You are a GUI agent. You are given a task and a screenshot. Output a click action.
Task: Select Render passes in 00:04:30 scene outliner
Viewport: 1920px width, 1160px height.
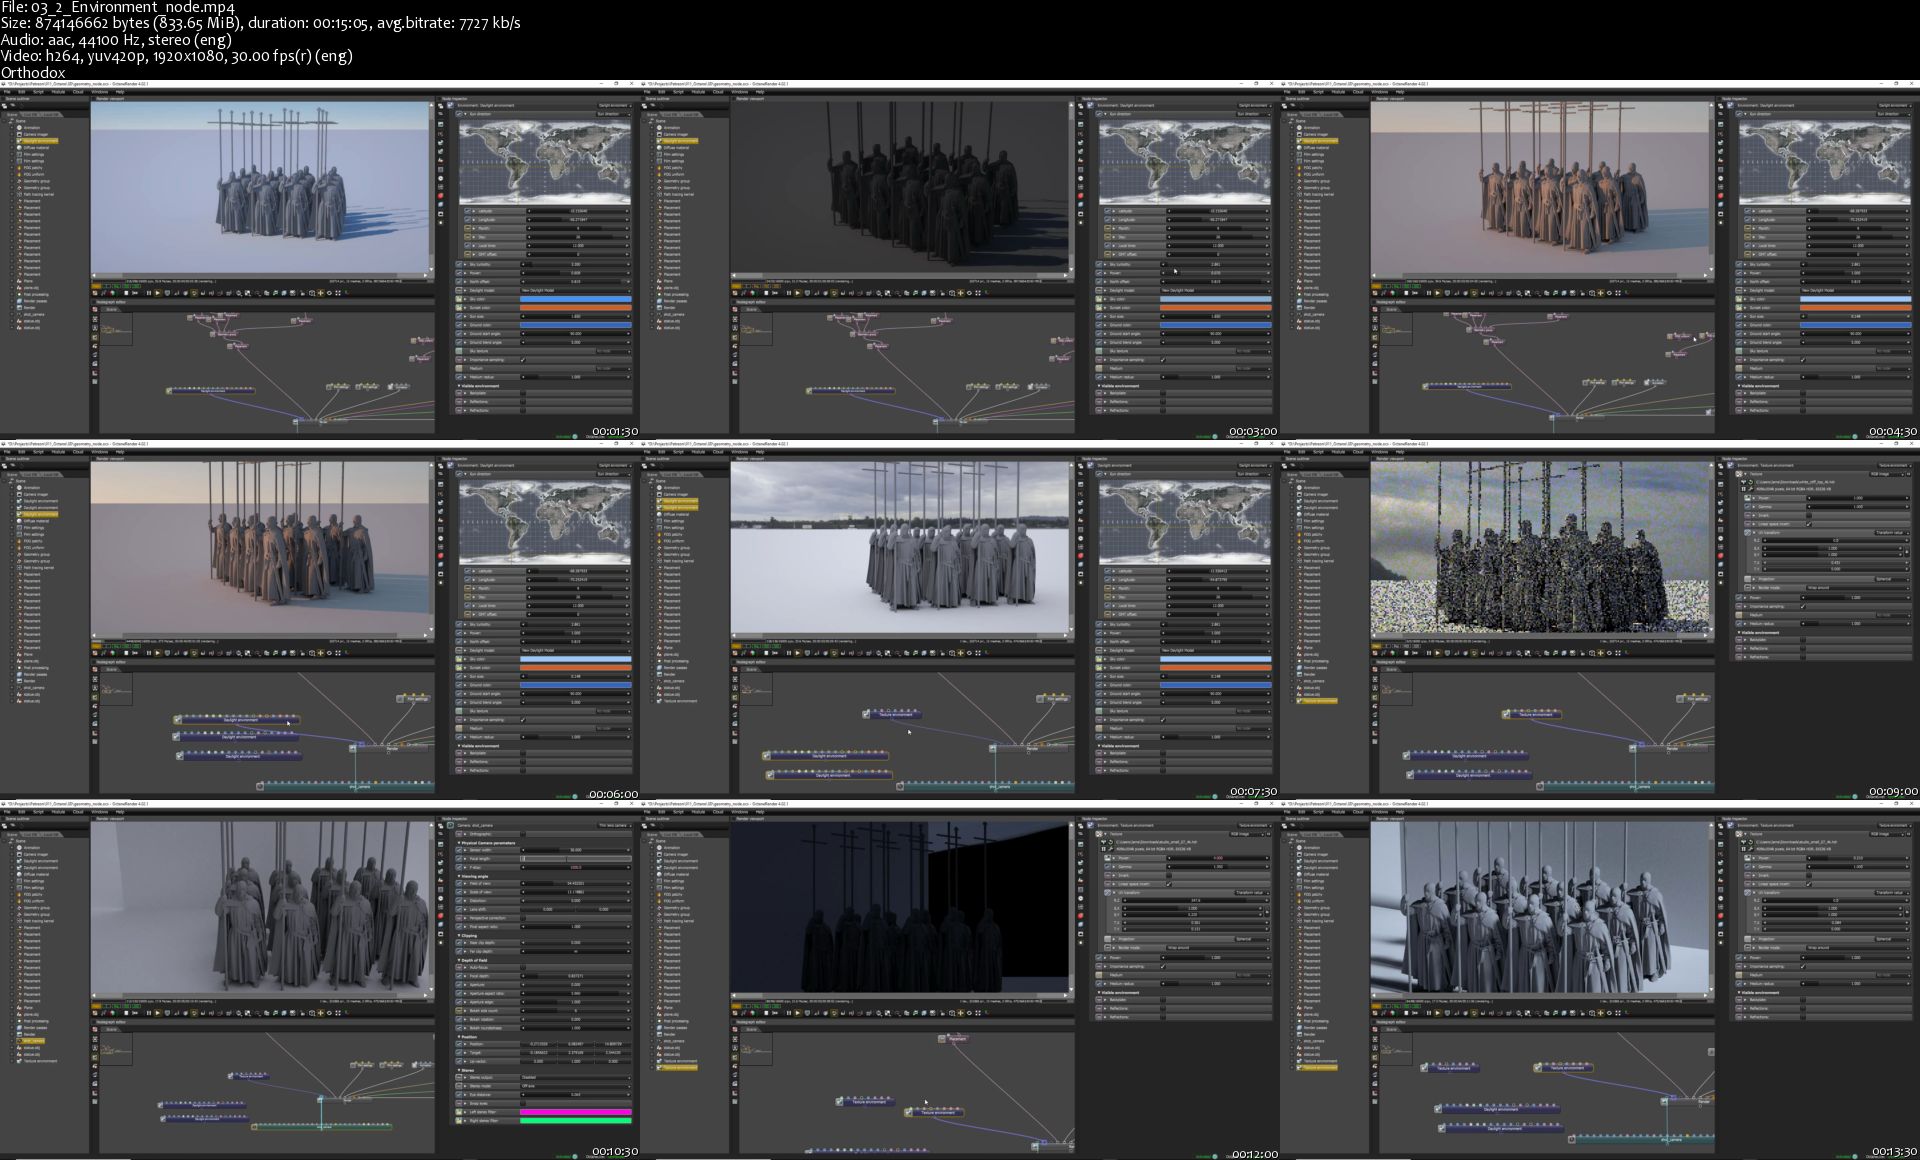click(1317, 301)
